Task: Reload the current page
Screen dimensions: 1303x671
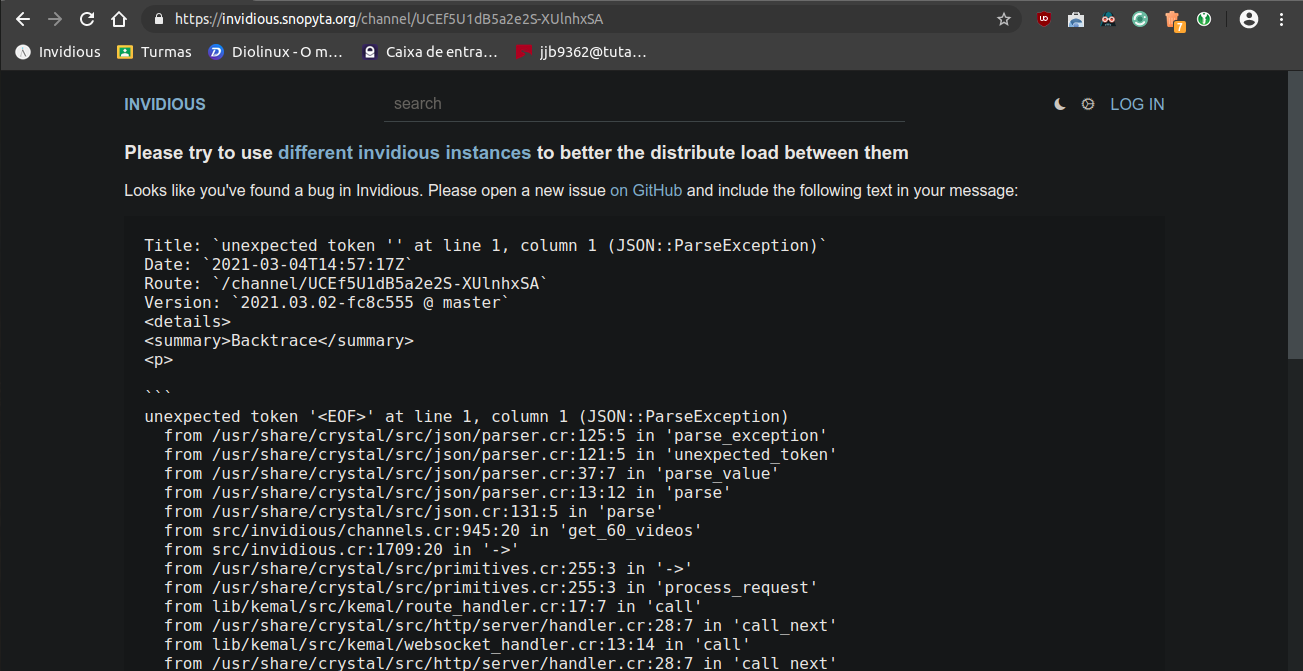Action: [87, 19]
